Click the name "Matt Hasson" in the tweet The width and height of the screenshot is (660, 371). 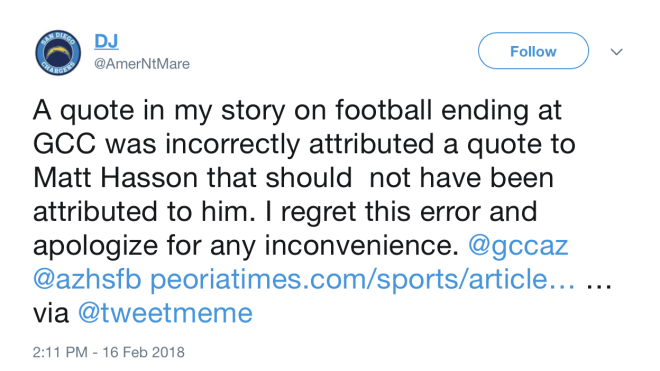(x=115, y=178)
